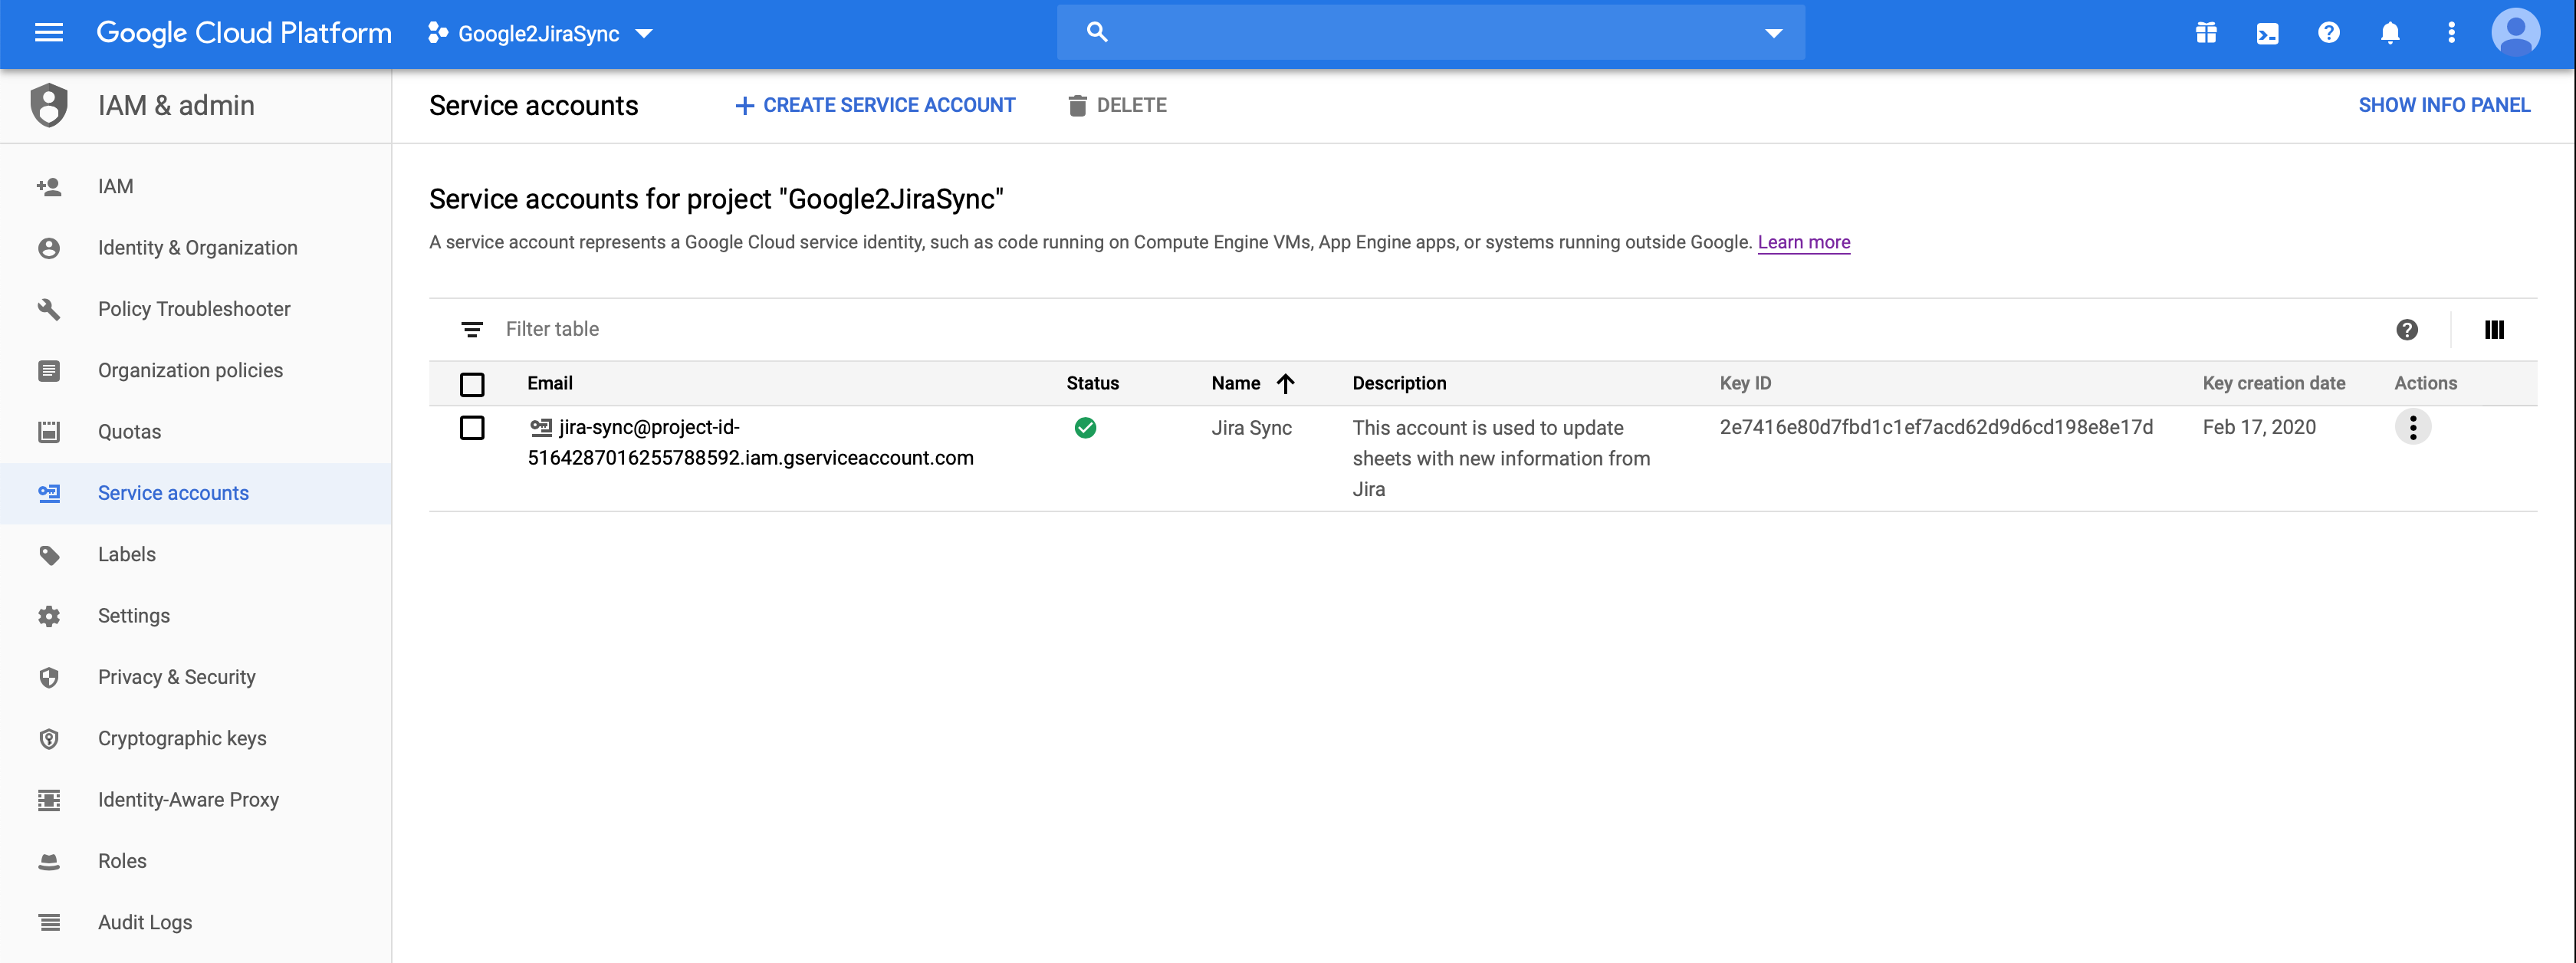Click Create Service Account button

pos(875,105)
